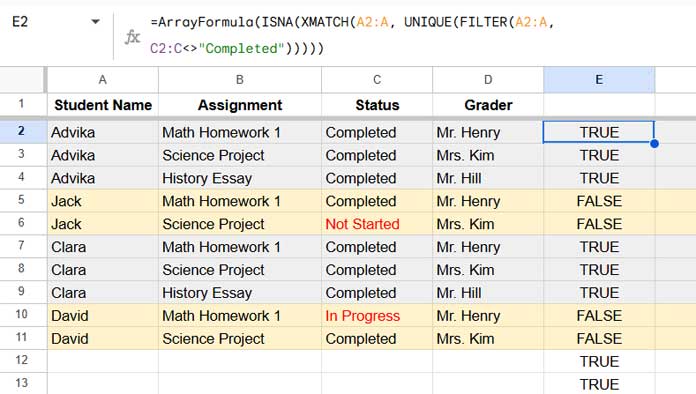Image resolution: width=696 pixels, height=394 pixels.
Task: Select Mrs. Kim in row 11
Action: (488, 339)
